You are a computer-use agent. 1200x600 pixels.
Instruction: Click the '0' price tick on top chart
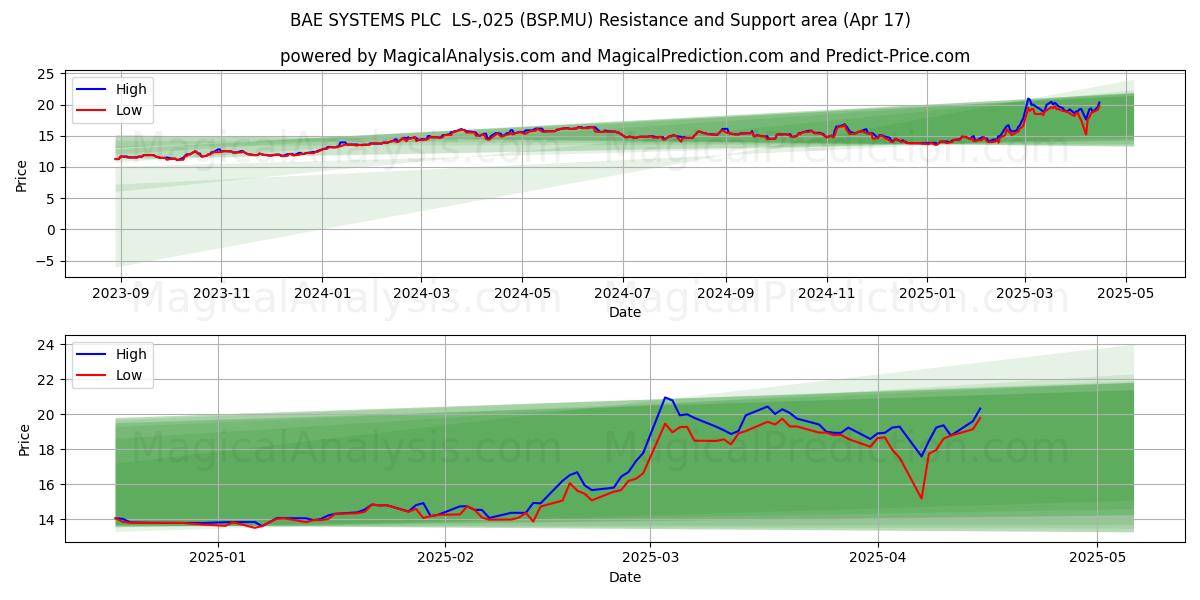[51, 230]
